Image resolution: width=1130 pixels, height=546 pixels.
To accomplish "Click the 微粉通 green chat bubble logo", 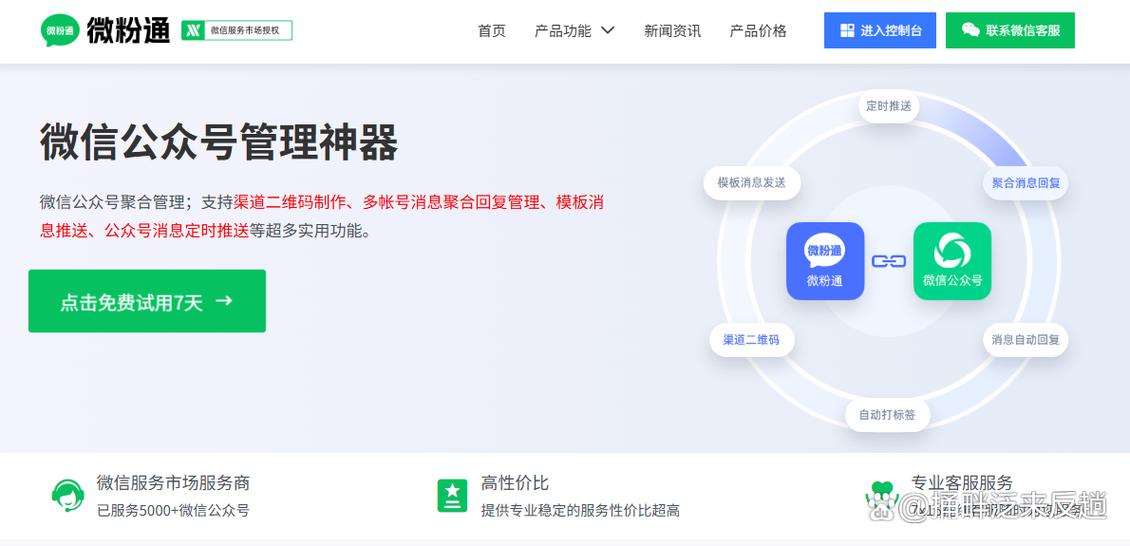I will [60, 30].
